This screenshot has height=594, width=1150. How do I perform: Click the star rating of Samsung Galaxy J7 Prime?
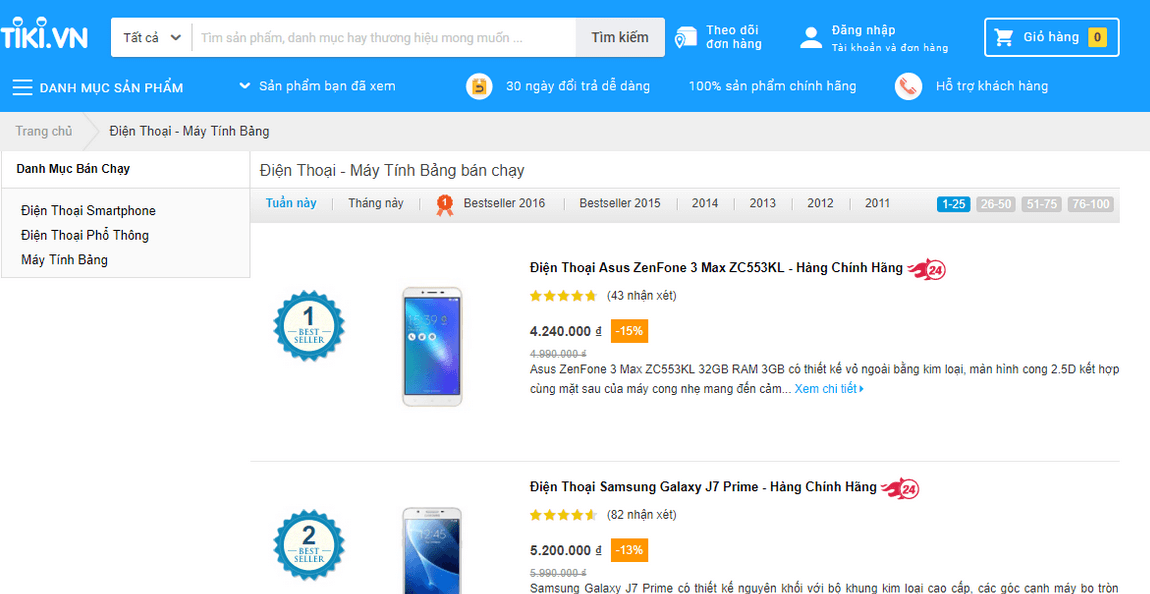(563, 516)
